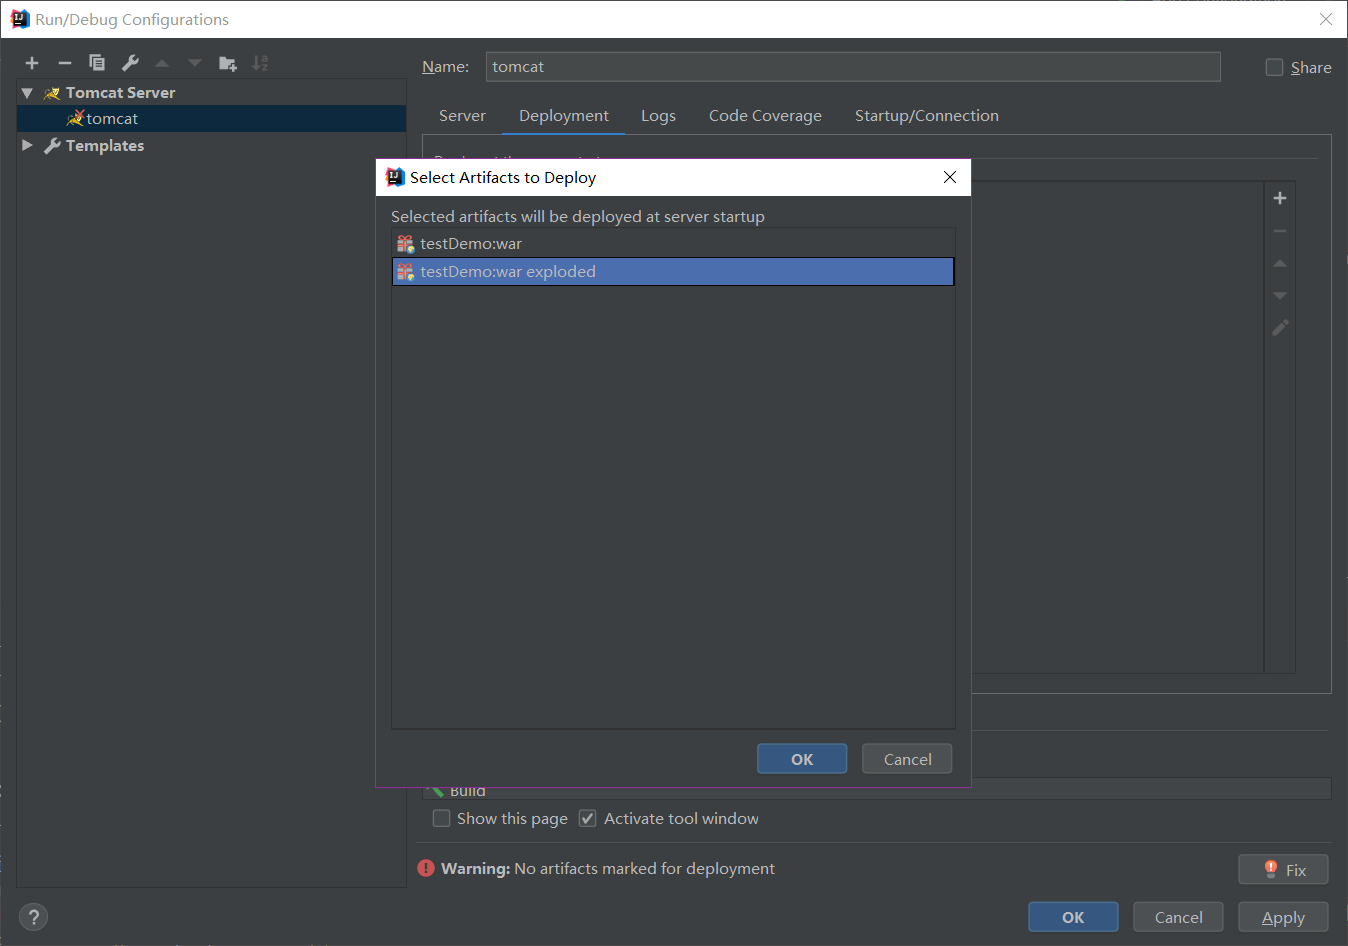Image resolution: width=1348 pixels, height=946 pixels.
Task: Click the testDemo:war artifact icon
Action: coord(405,244)
